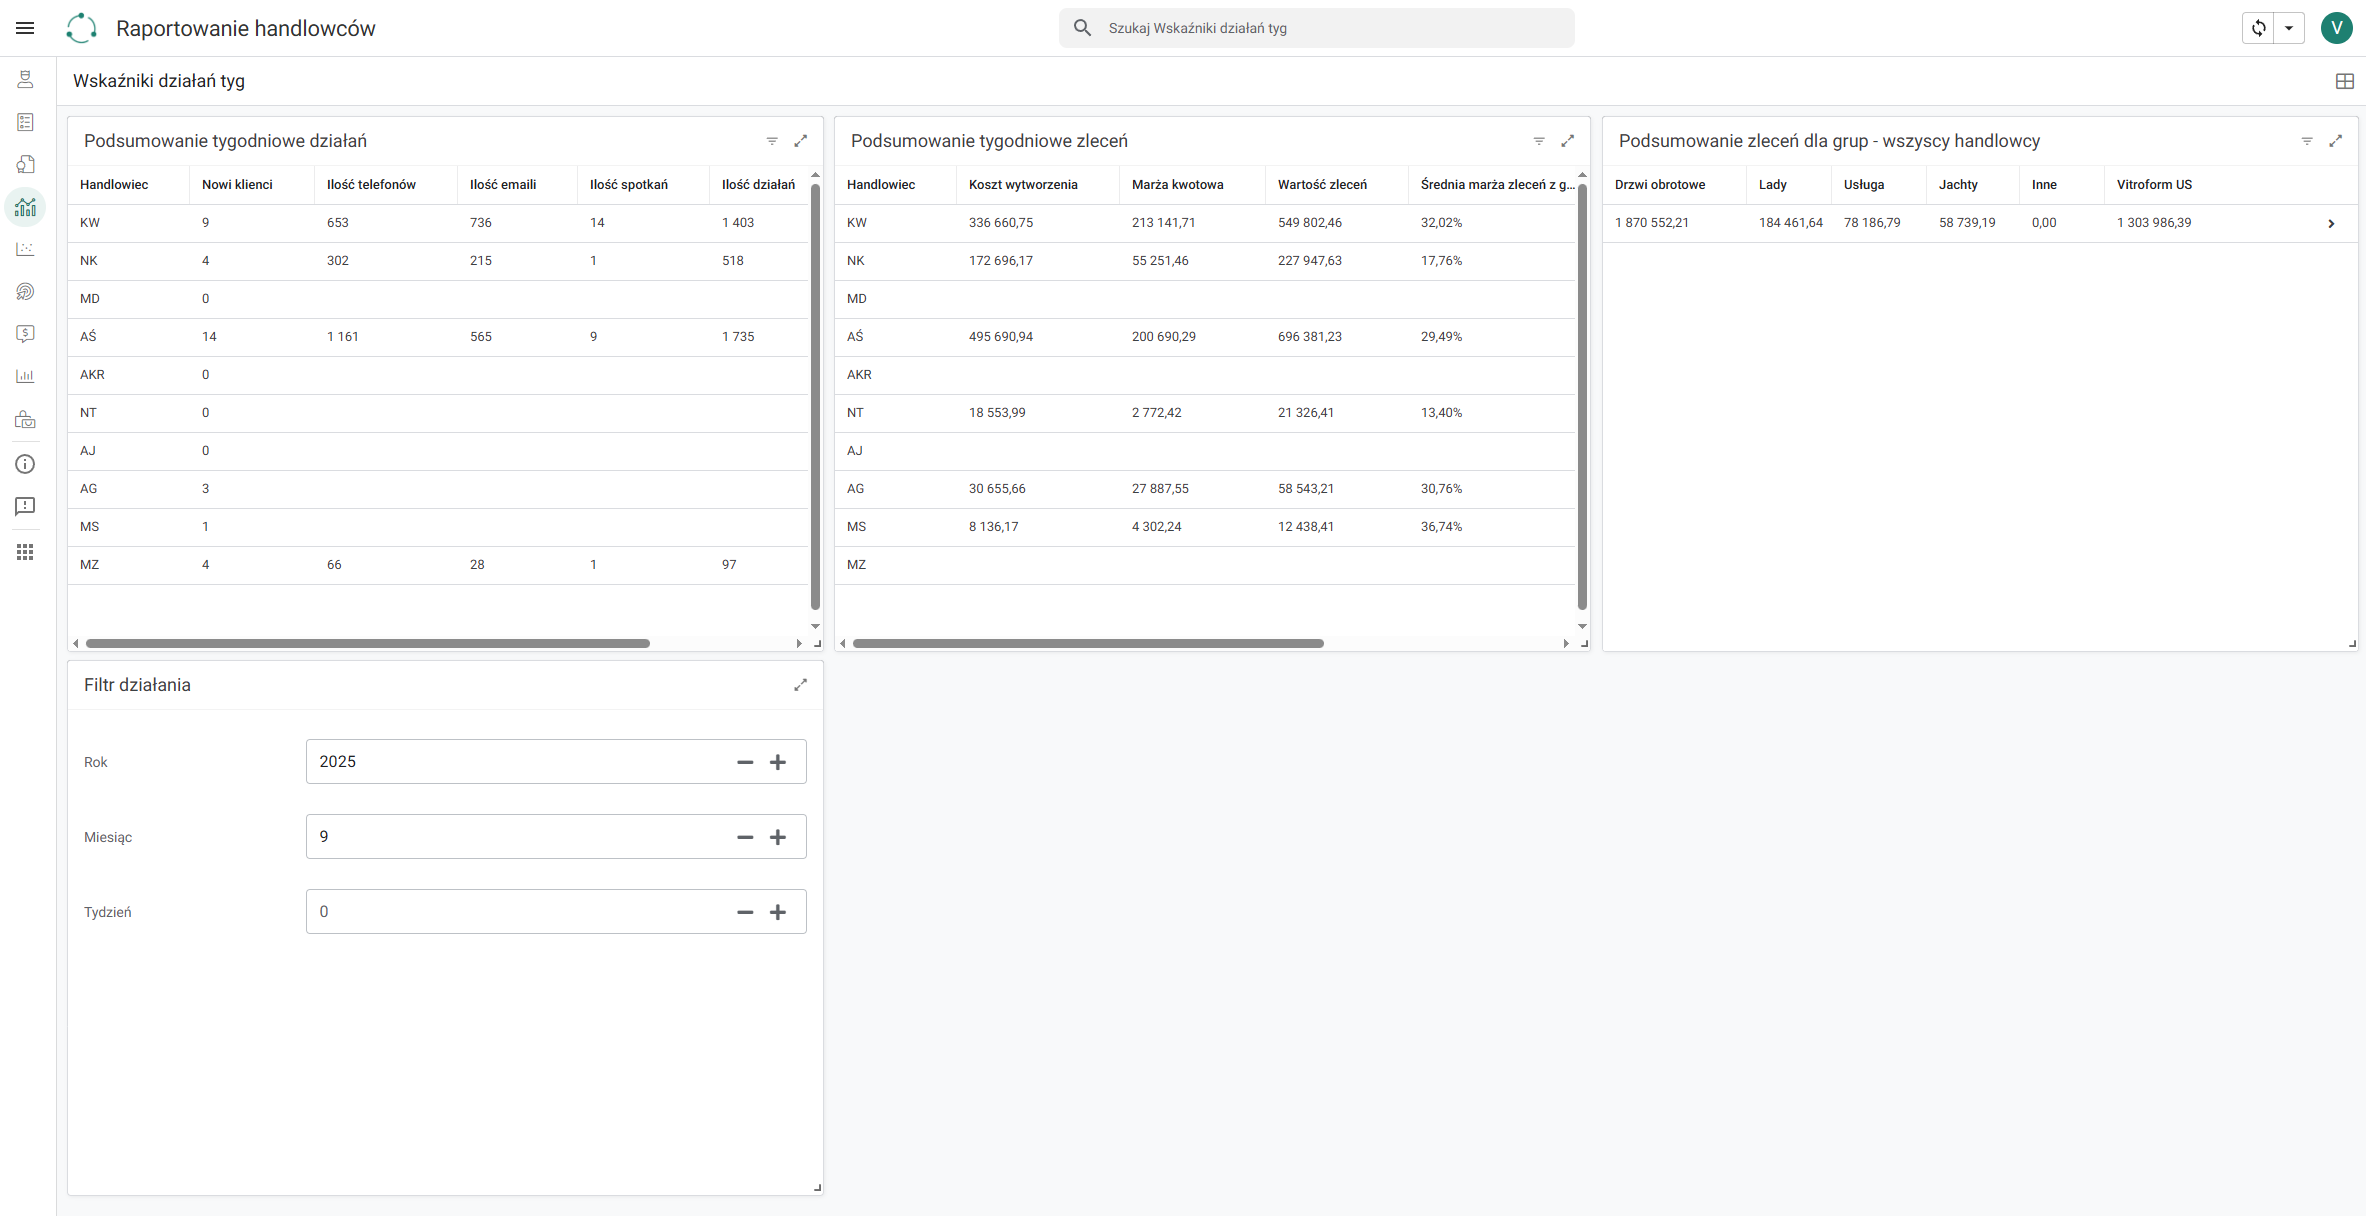Open the apps grid icon in sidebar
The width and height of the screenshot is (2366, 1216).
point(25,552)
